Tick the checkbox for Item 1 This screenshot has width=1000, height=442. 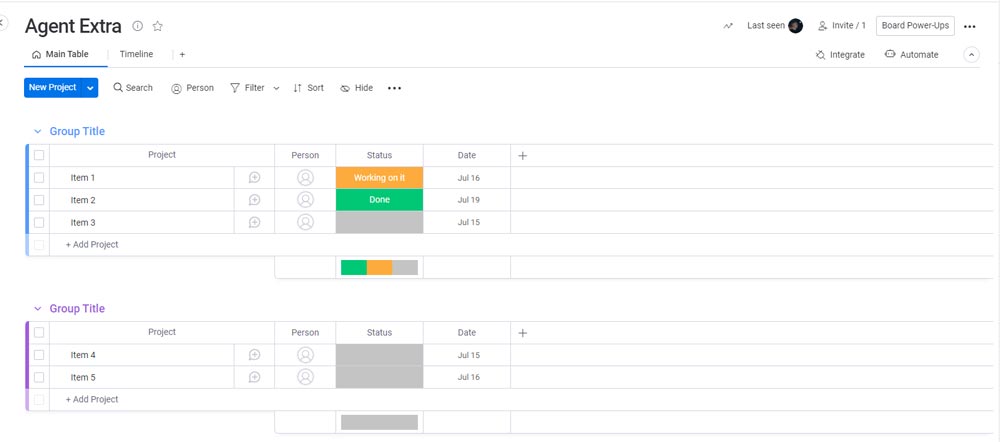click(x=39, y=178)
